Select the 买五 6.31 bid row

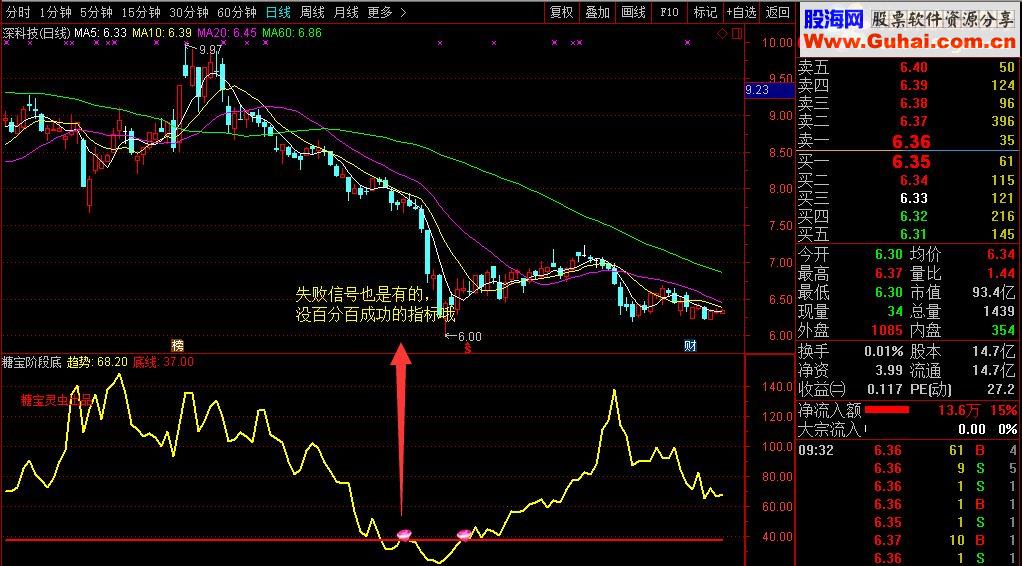[908, 234]
